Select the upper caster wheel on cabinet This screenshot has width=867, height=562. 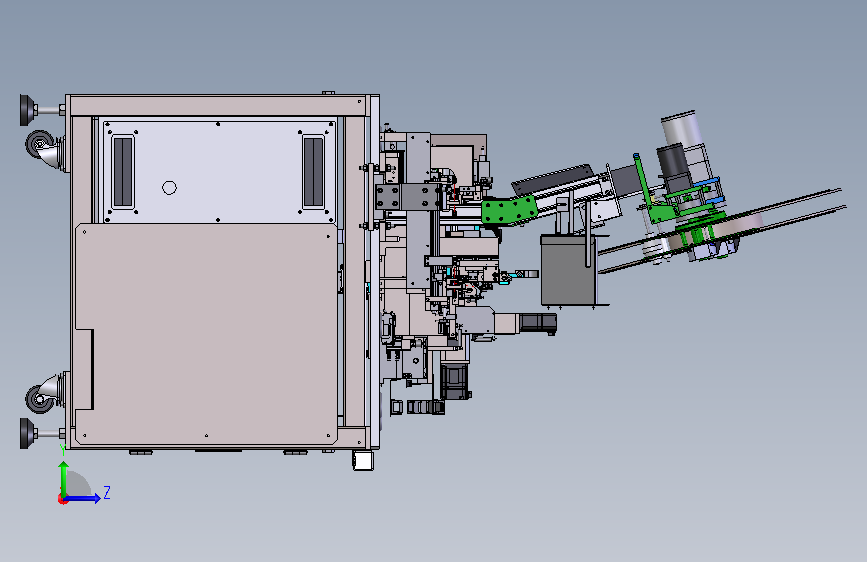point(41,145)
